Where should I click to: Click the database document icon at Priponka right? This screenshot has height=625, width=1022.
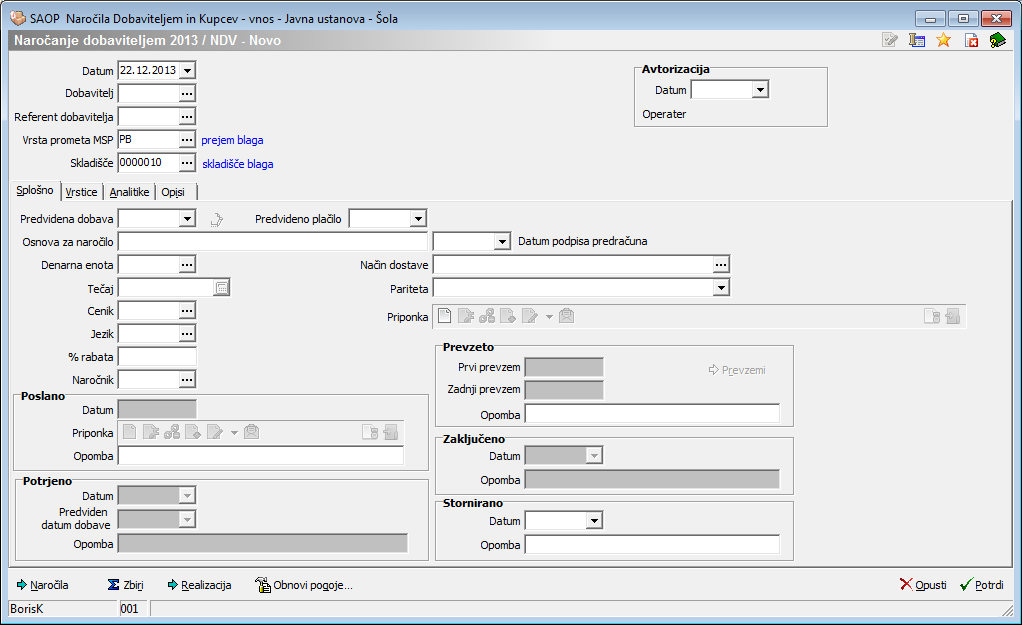pos(932,316)
